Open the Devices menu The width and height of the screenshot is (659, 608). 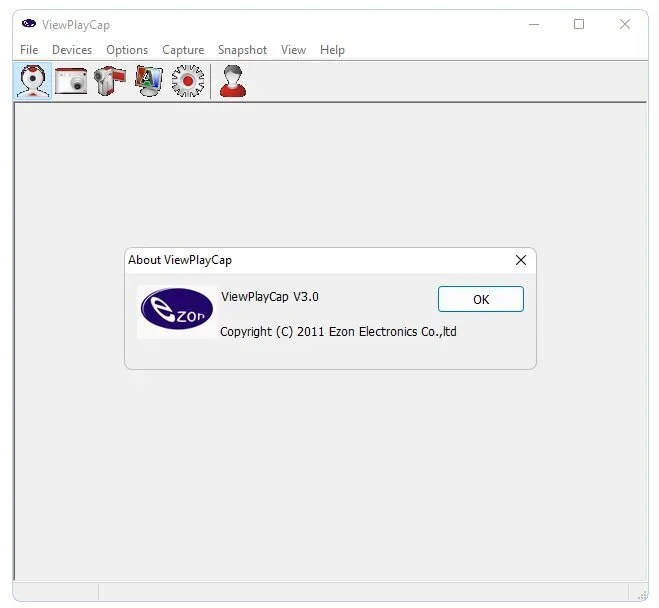[x=72, y=50]
